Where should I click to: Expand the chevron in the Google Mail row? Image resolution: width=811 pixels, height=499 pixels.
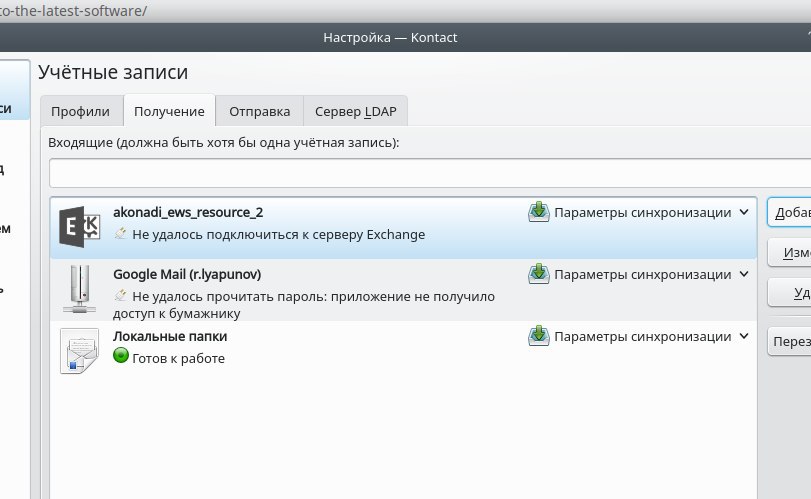[x=744, y=274]
